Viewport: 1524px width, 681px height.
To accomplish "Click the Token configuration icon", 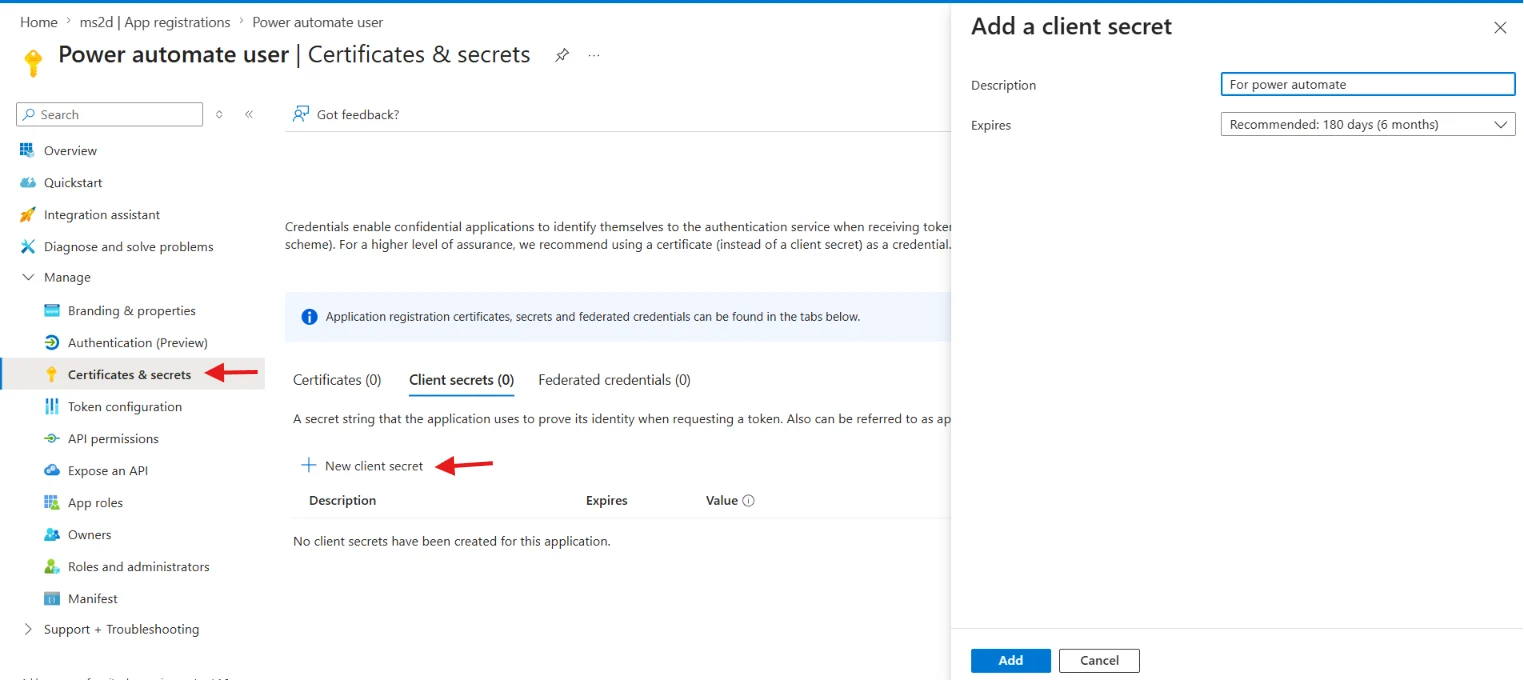I will (x=52, y=407).
